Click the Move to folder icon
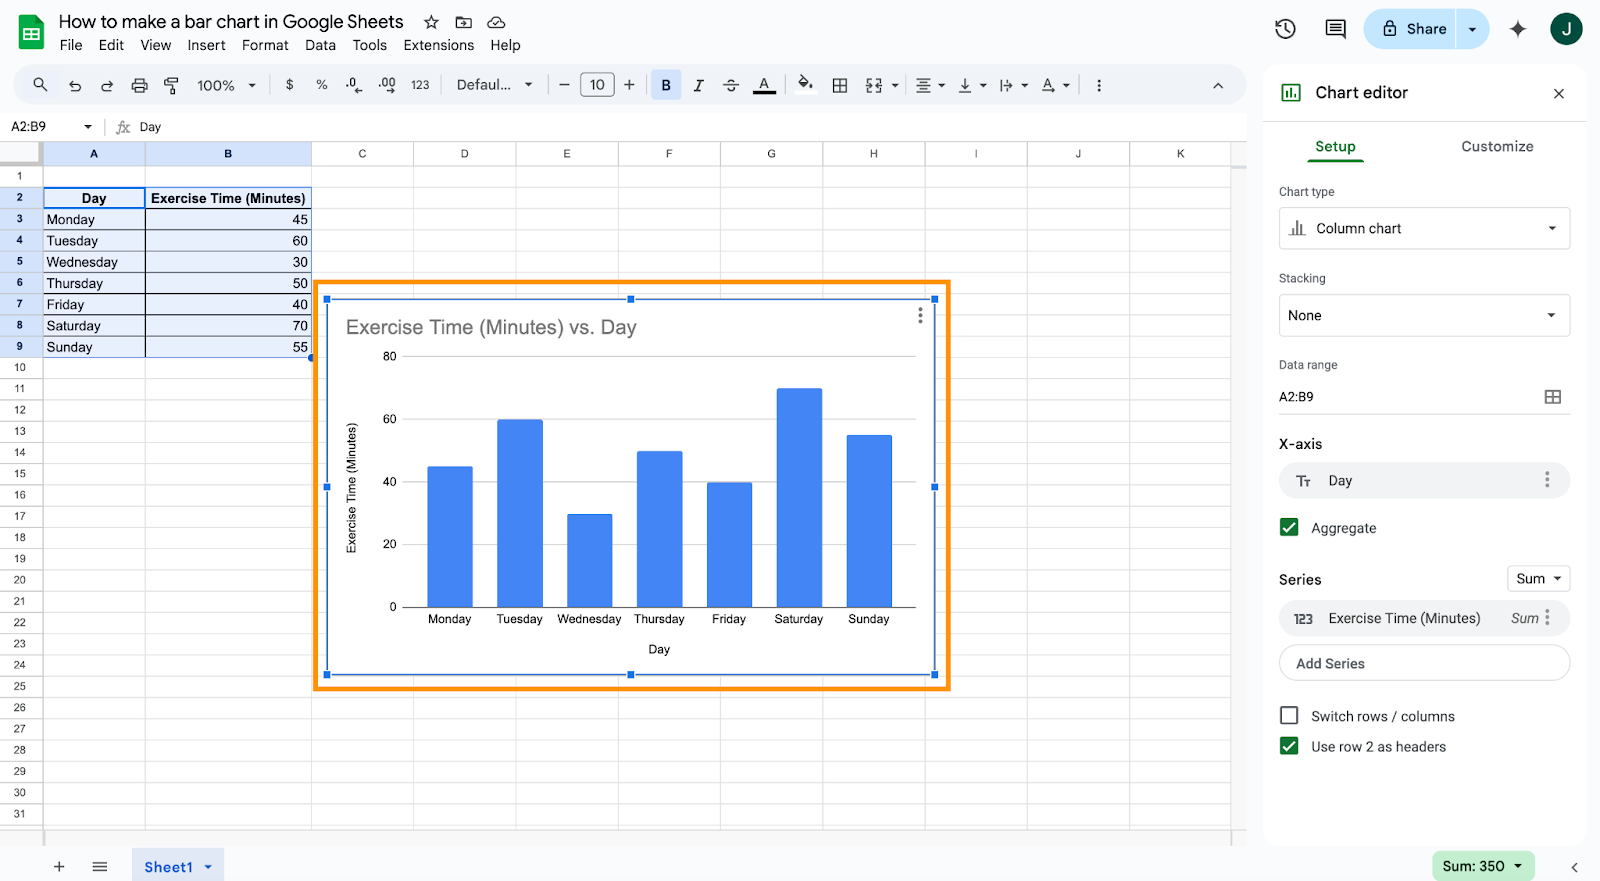 [464, 22]
